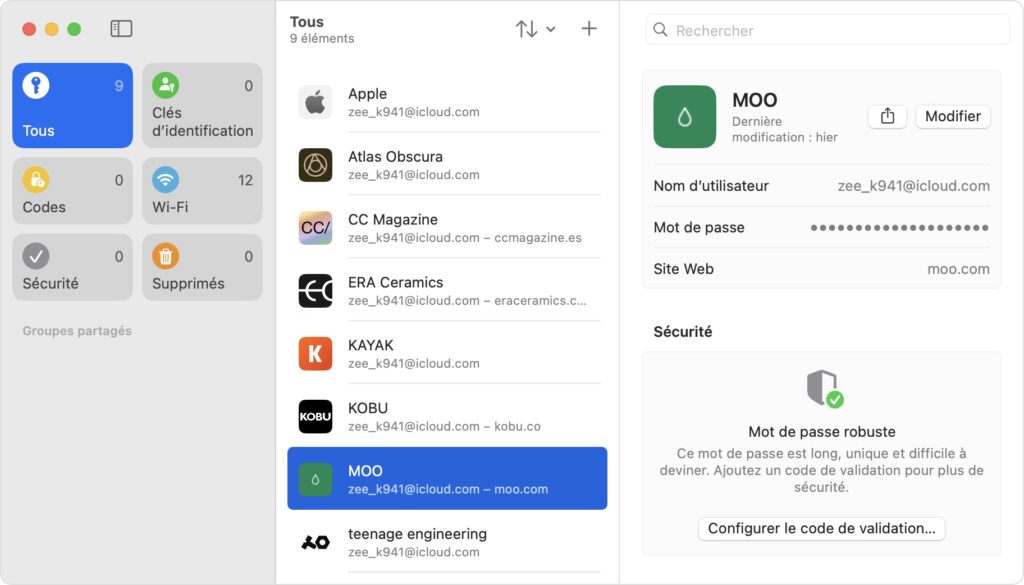Select the CC Magazine entry
This screenshot has height=585, width=1024.
click(447, 228)
